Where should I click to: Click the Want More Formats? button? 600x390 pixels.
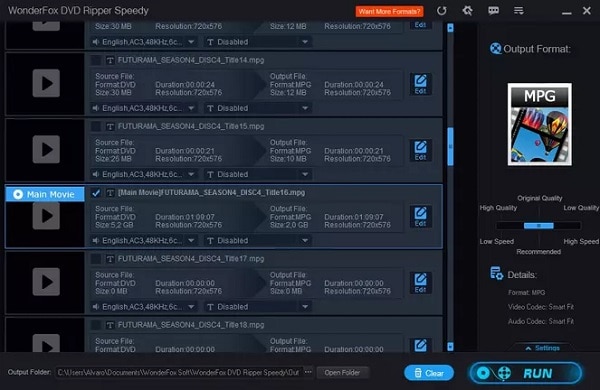point(390,11)
